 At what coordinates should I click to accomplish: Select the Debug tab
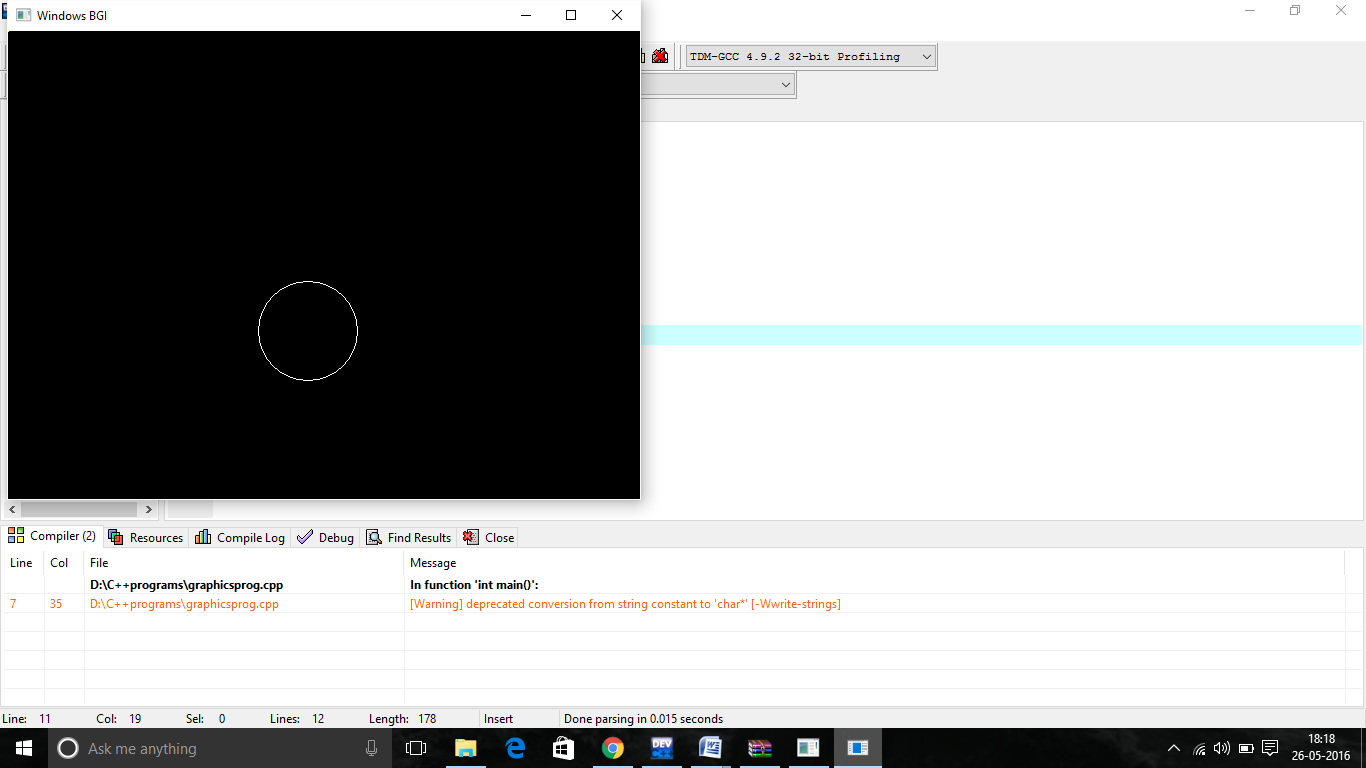point(326,537)
